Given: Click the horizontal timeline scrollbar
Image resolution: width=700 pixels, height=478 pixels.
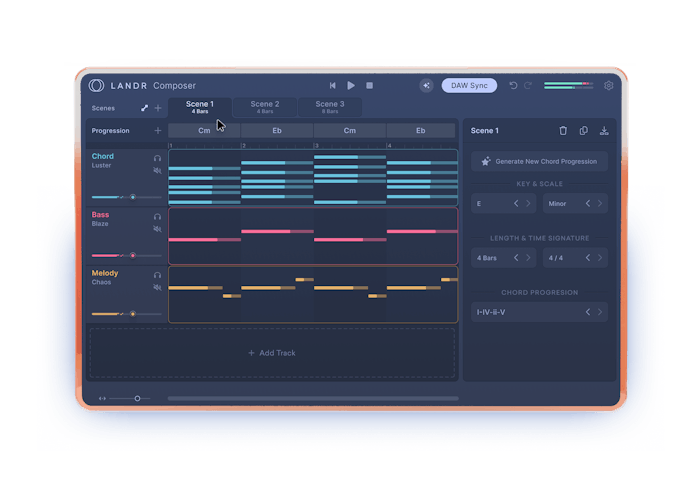Looking at the screenshot, I should coord(313,399).
